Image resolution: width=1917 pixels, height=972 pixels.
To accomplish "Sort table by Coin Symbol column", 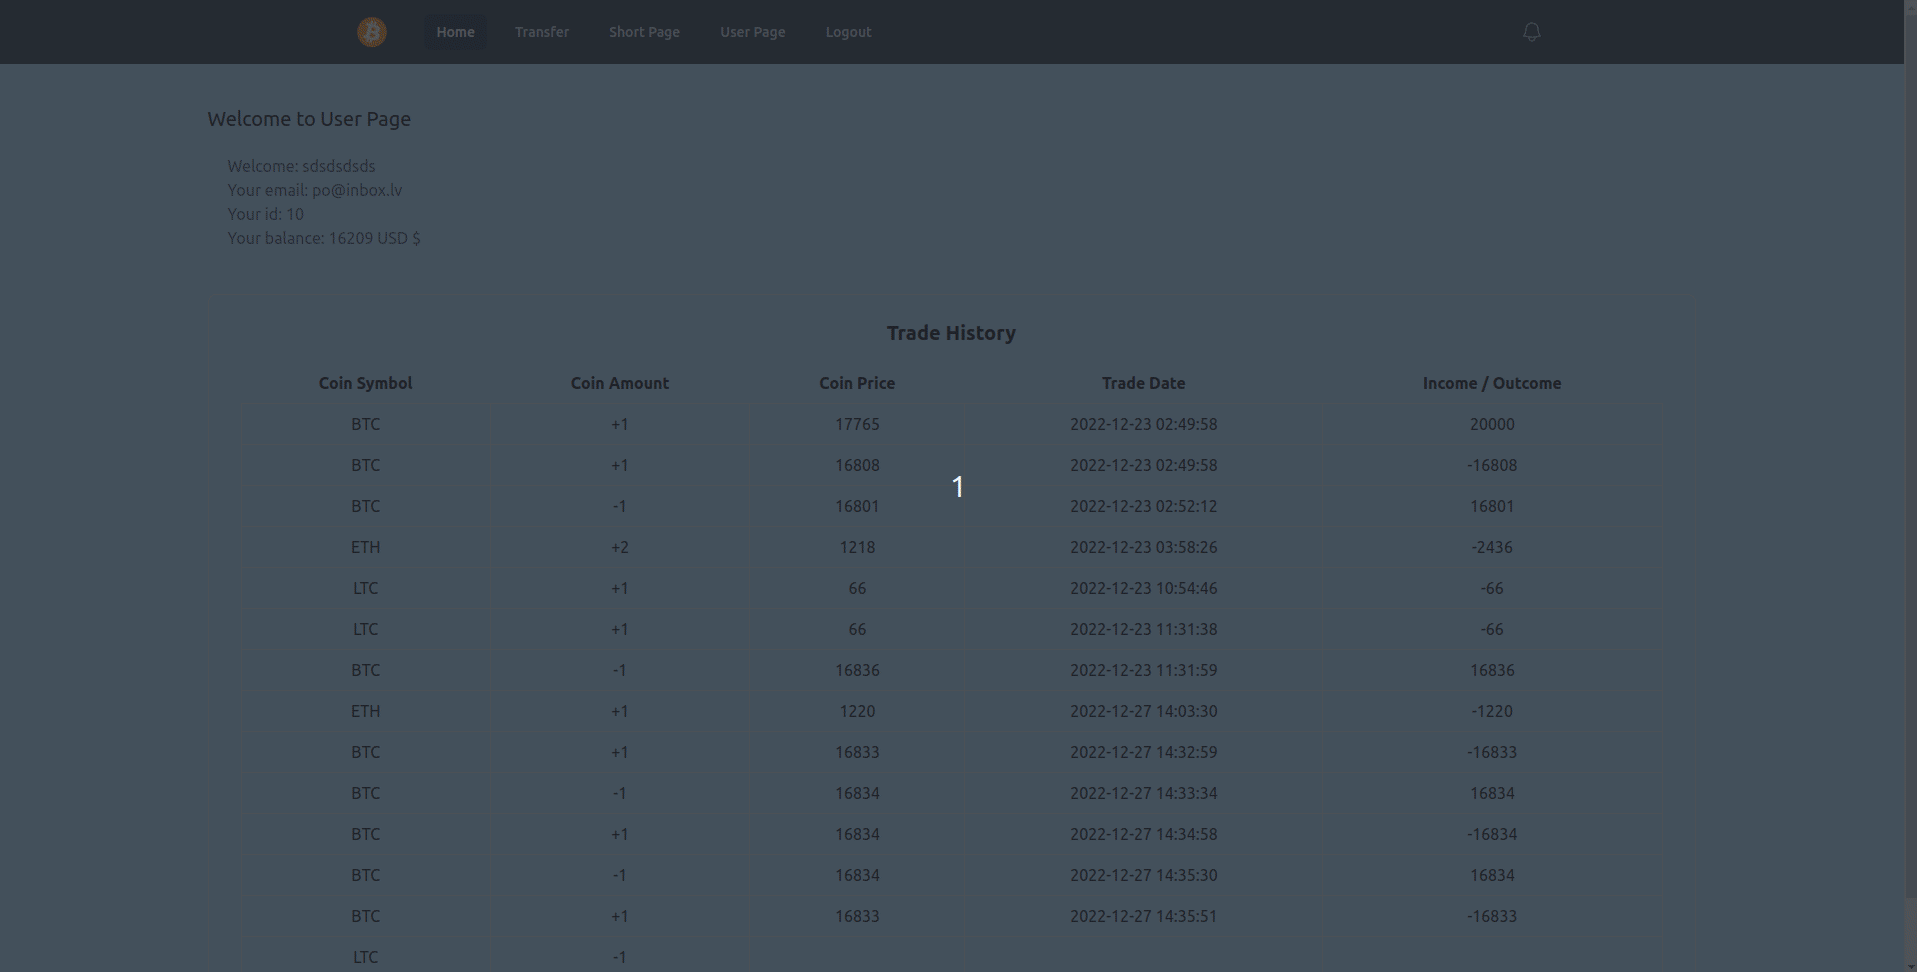I will tap(365, 383).
